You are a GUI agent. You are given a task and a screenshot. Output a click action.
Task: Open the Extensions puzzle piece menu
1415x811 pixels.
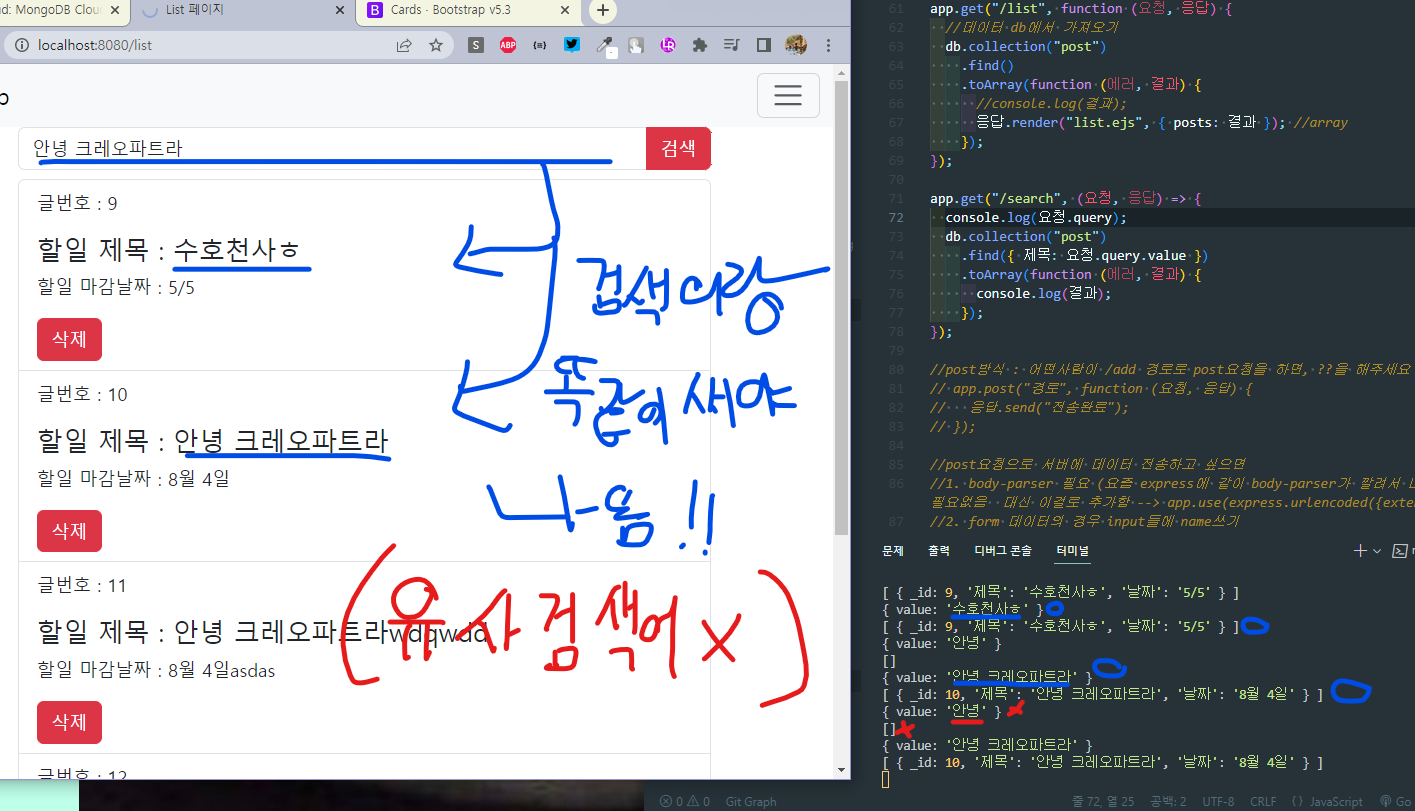(x=699, y=45)
